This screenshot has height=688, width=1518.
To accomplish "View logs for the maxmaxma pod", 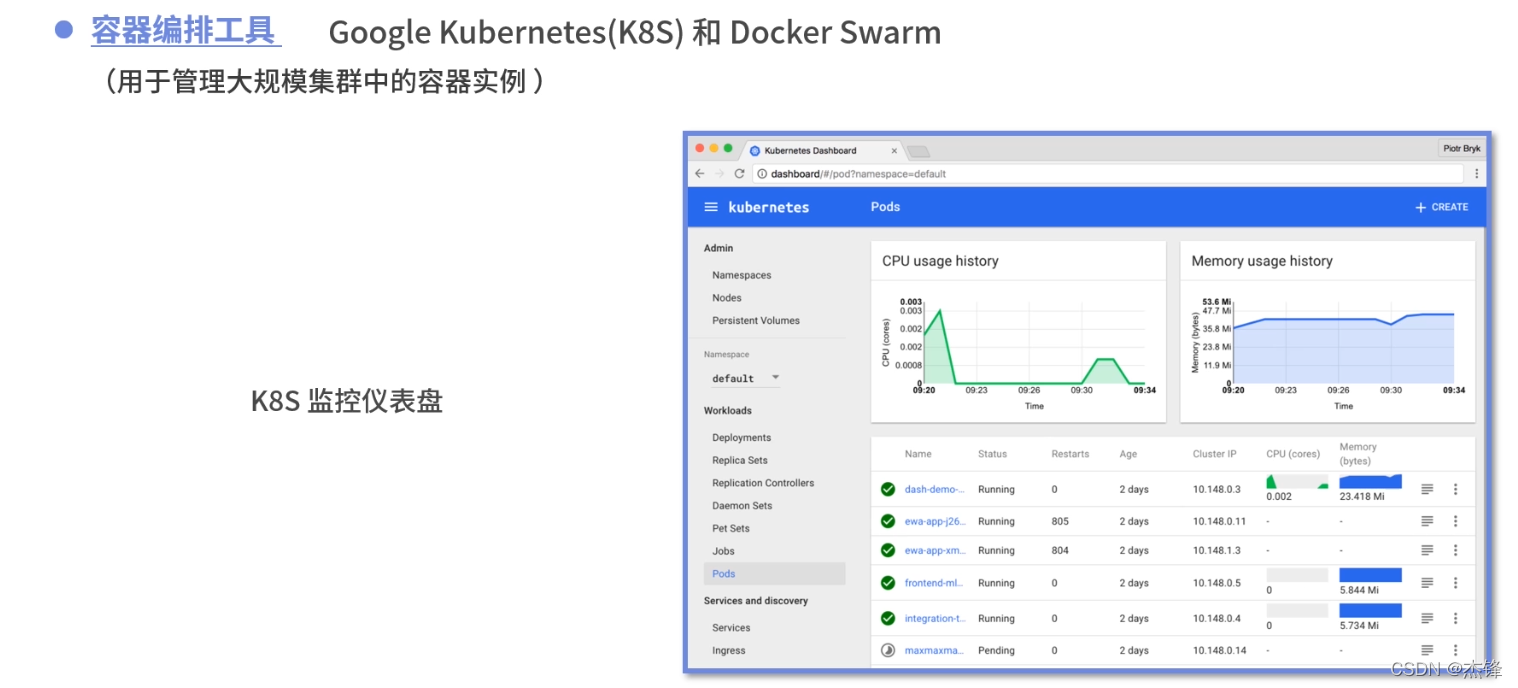I will 1427,650.
